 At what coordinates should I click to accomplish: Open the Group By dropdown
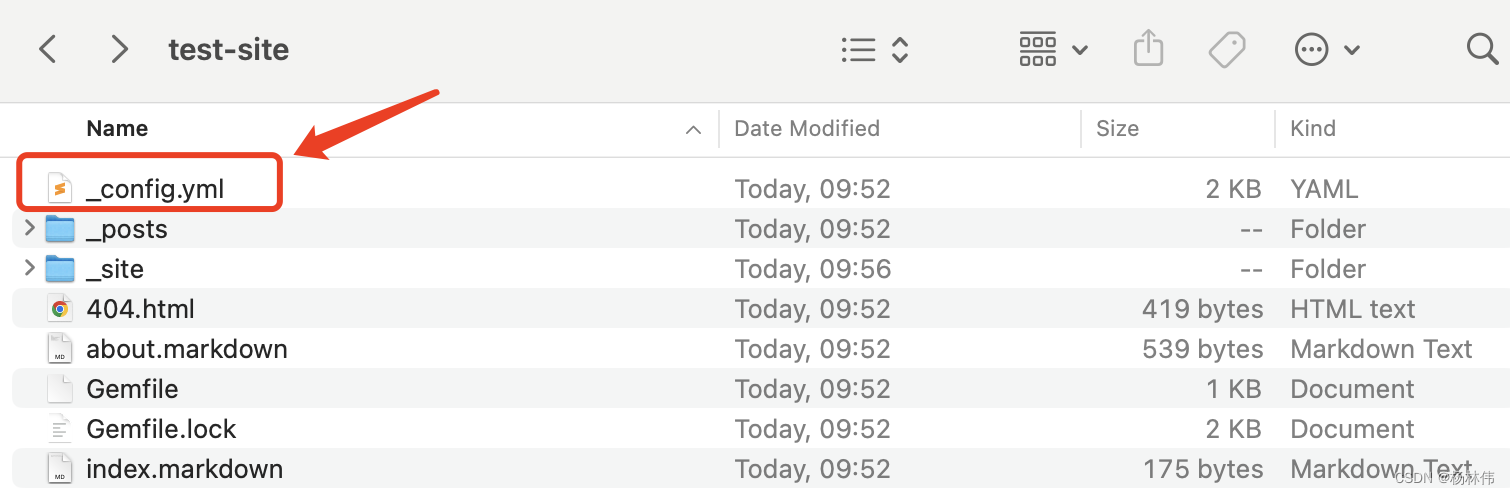(x=1052, y=49)
